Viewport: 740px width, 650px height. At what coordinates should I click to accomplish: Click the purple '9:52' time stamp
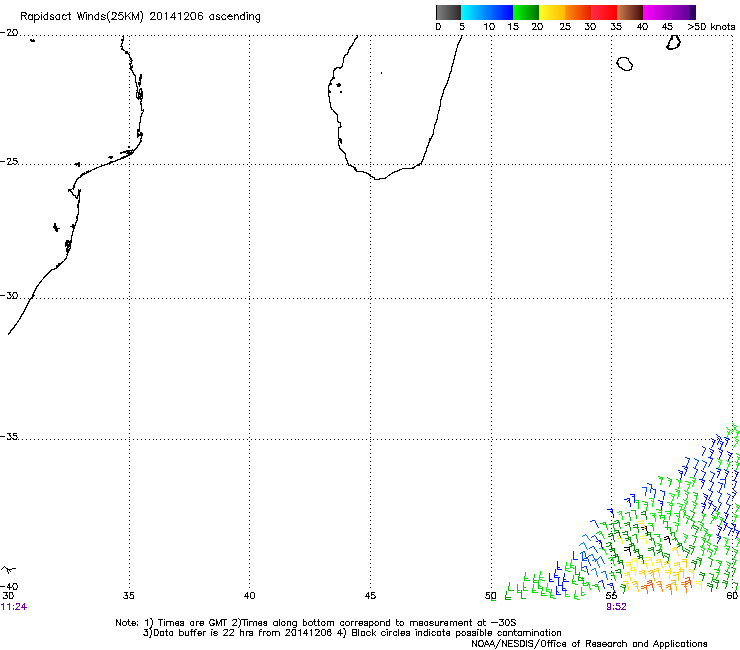[616, 607]
